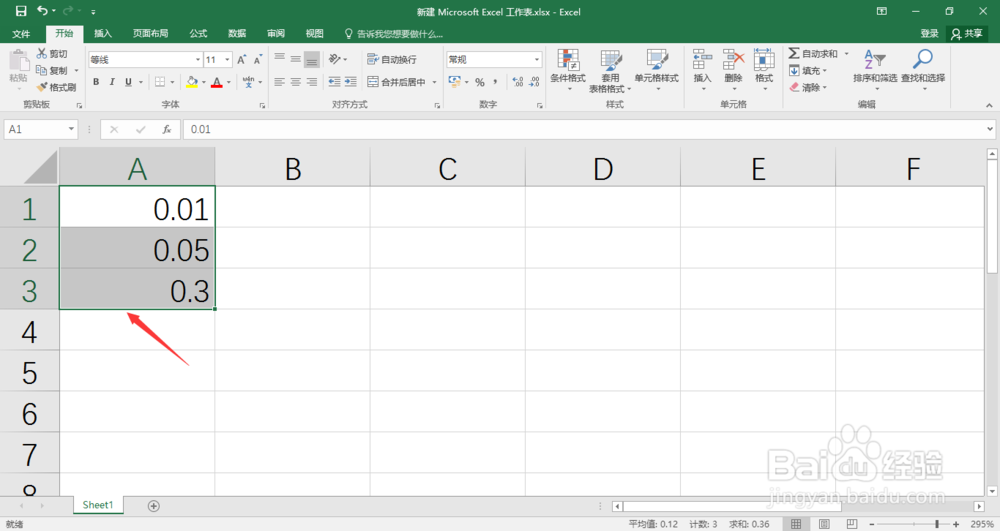Image resolution: width=1000 pixels, height=531 pixels.
Task: Toggle 自动换行 wrap text
Action: click(392, 59)
